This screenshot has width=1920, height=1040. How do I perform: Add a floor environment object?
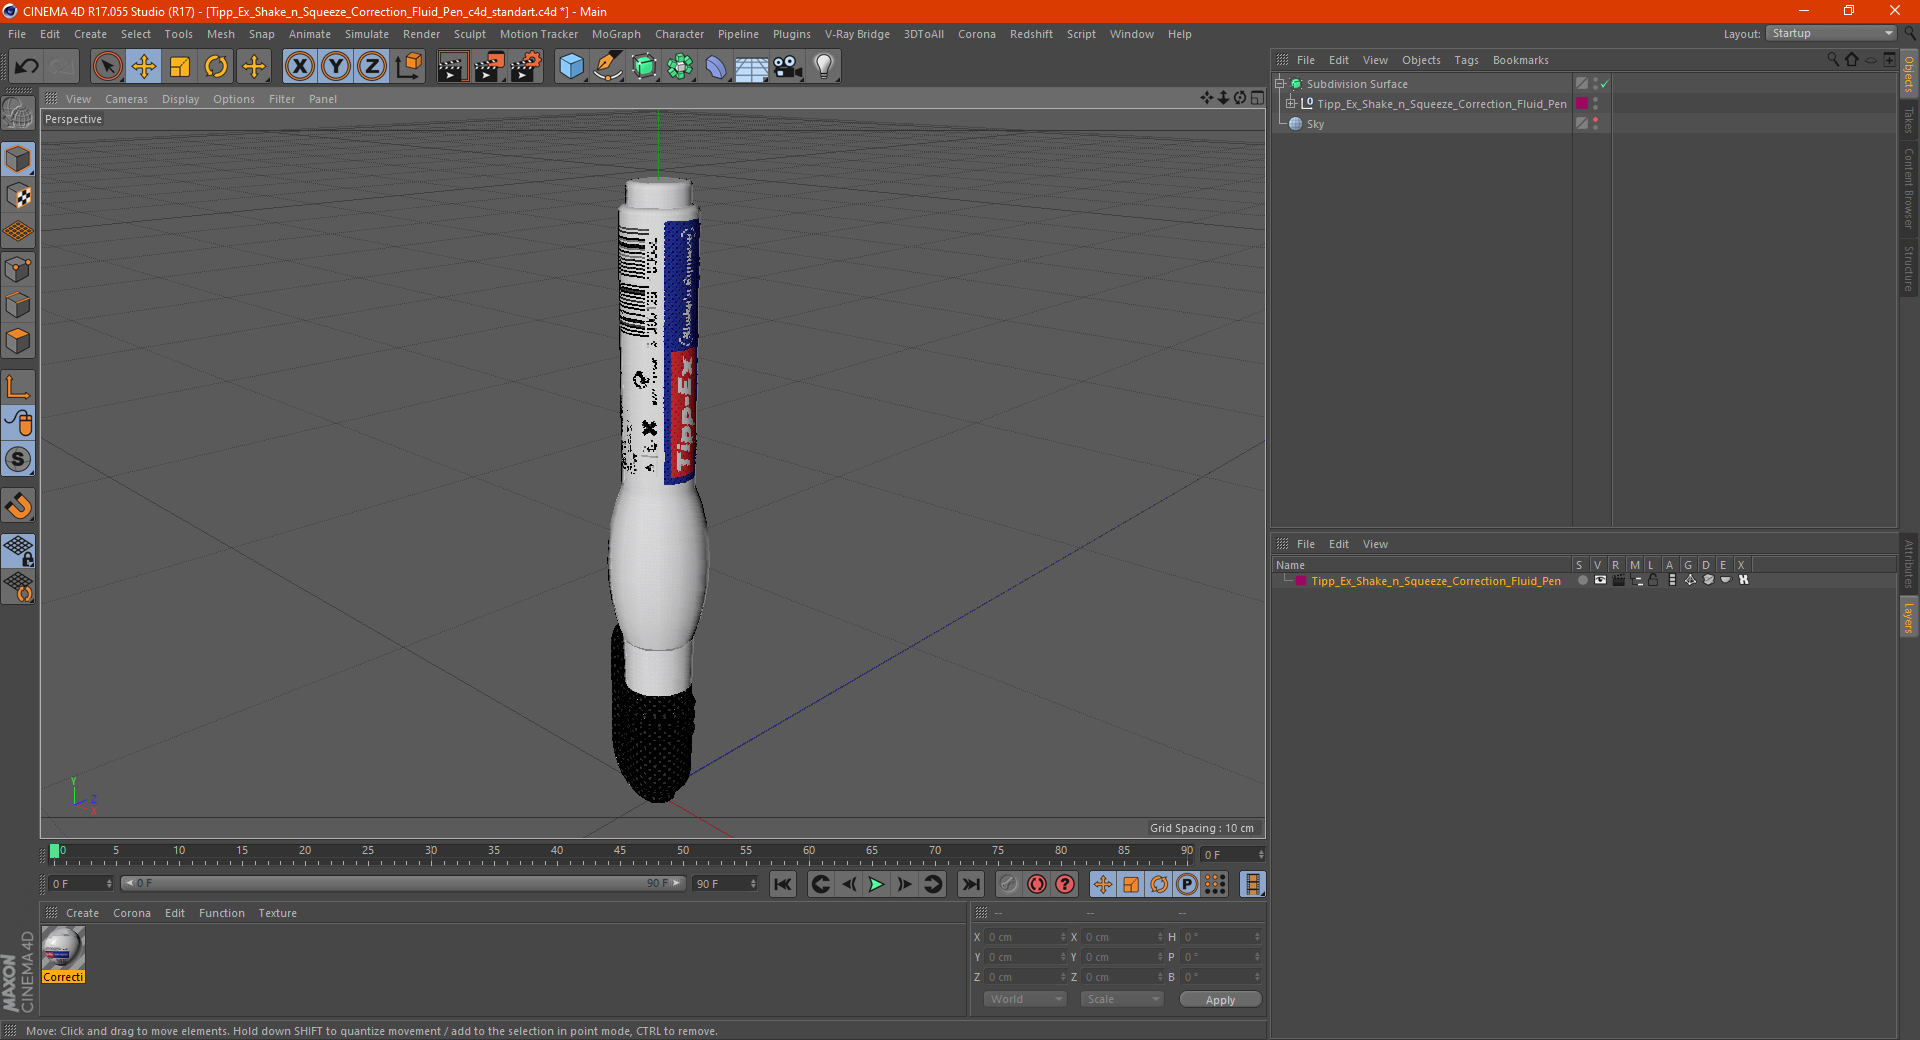[x=752, y=67]
